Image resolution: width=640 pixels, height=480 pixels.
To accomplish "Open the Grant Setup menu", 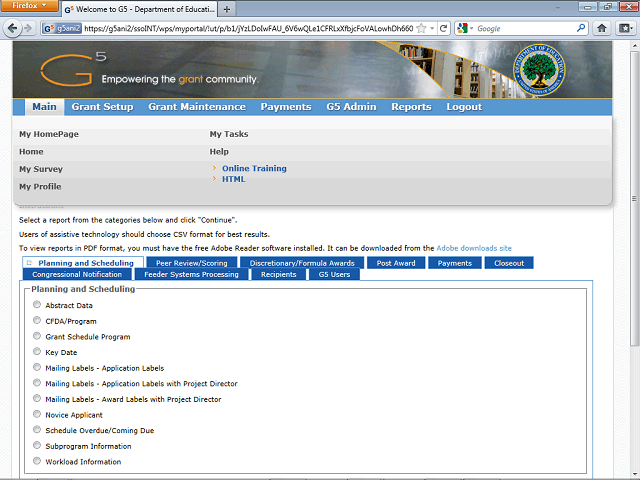I will click(x=102, y=107).
